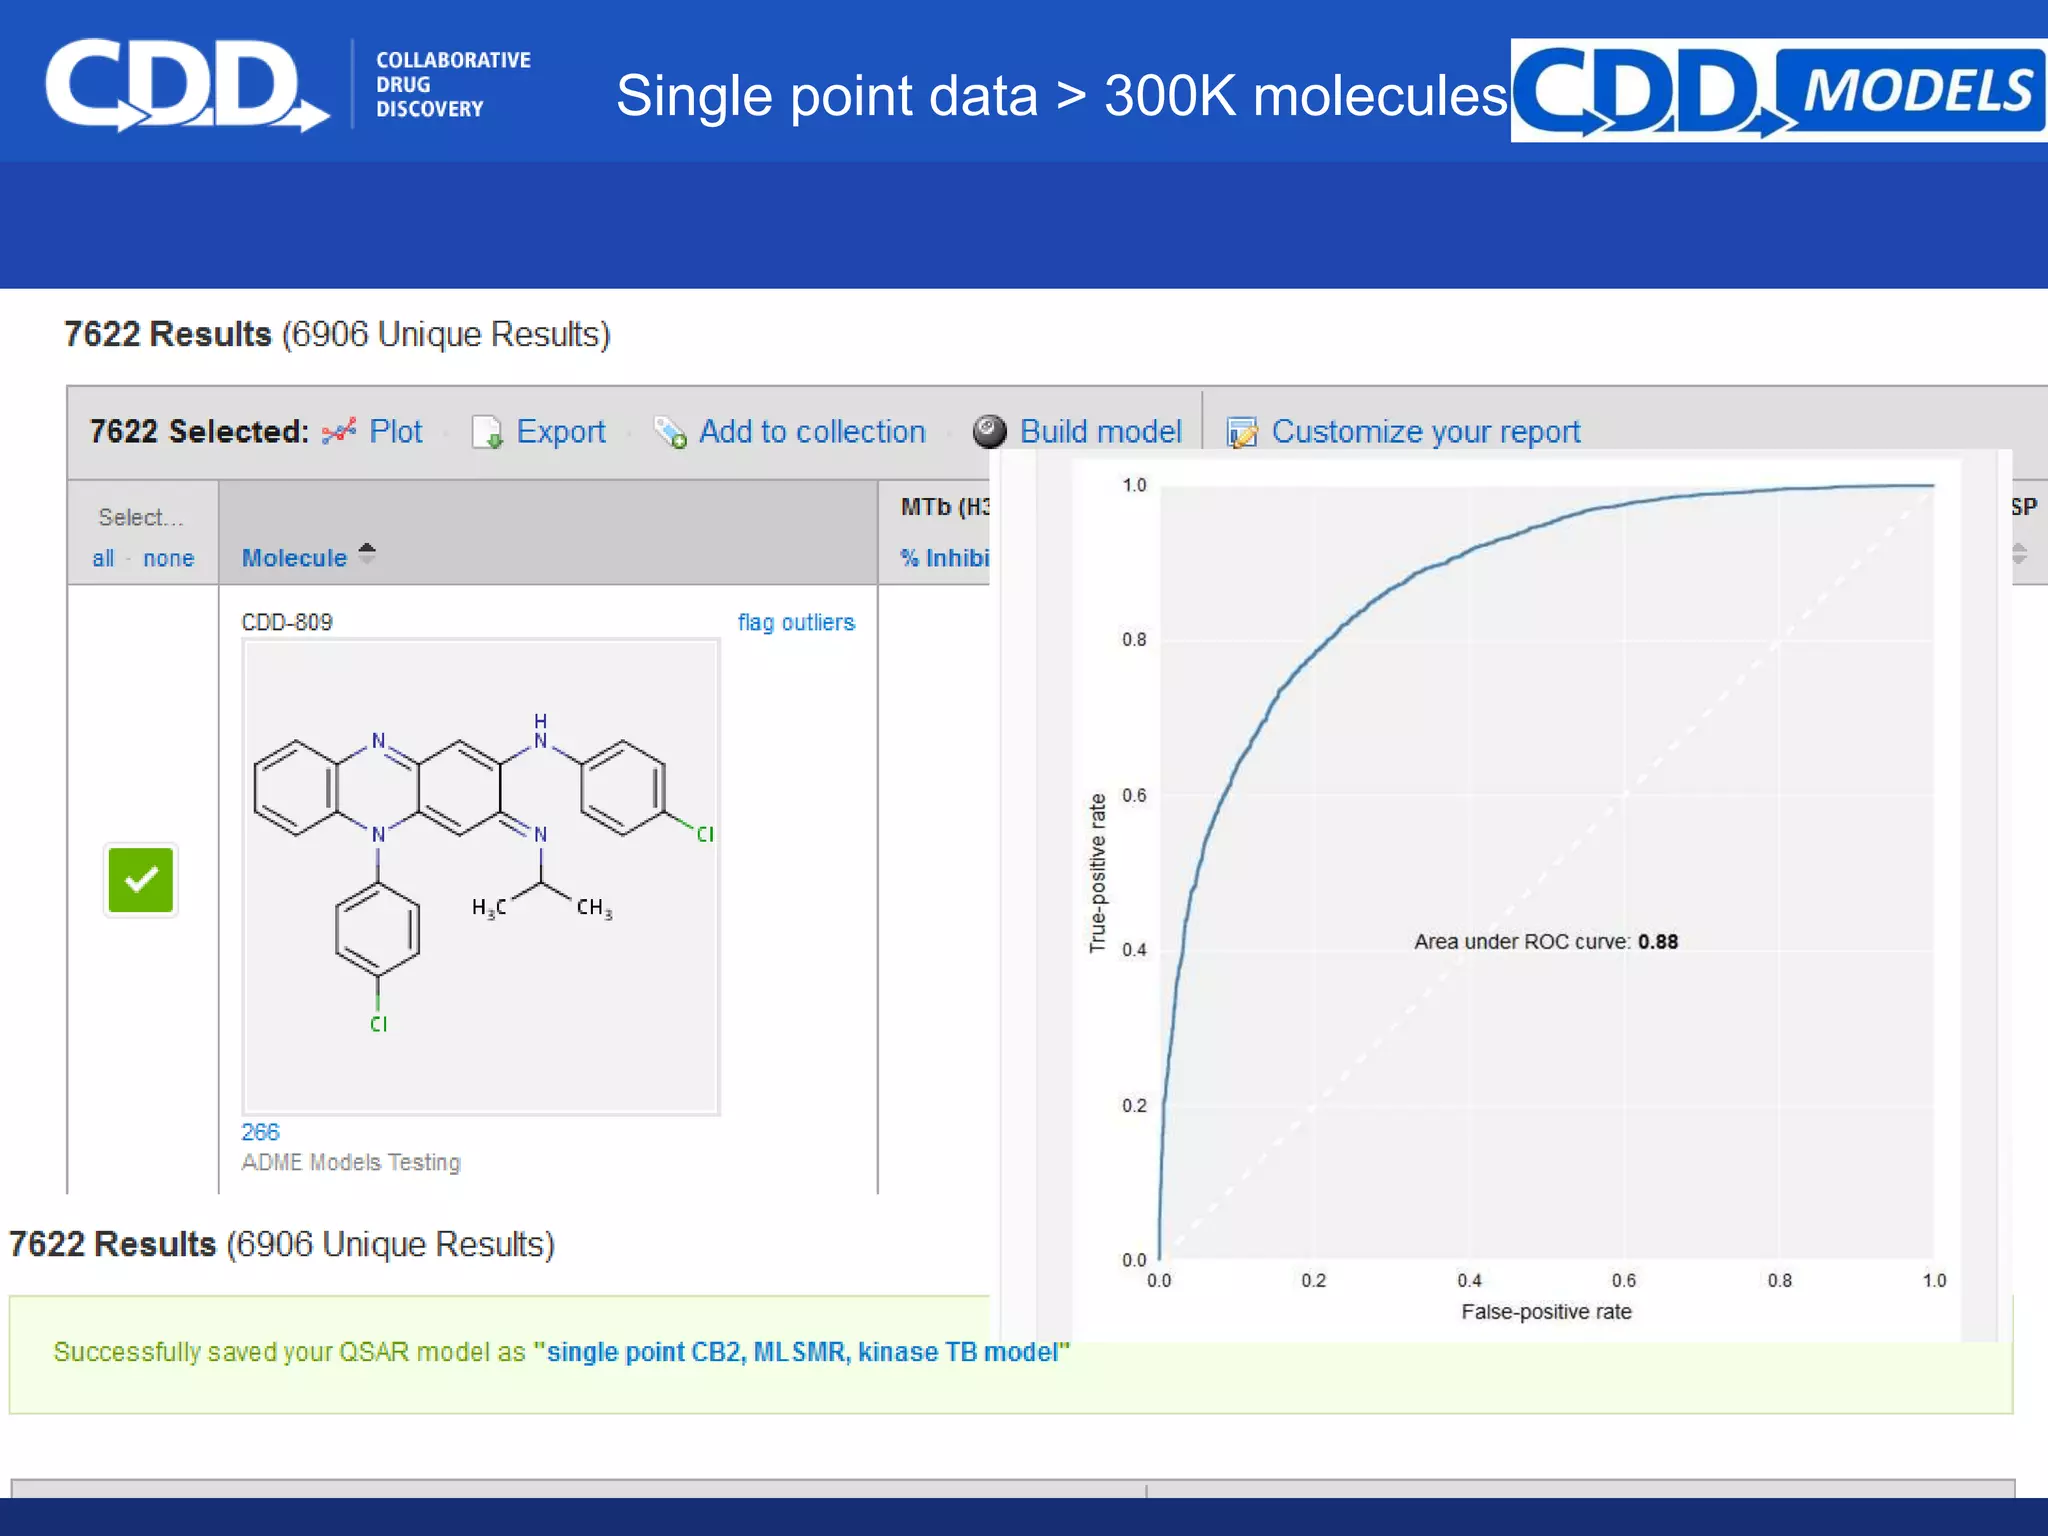Choose Export for selected results
This screenshot has width=2048, height=1536.
click(561, 431)
